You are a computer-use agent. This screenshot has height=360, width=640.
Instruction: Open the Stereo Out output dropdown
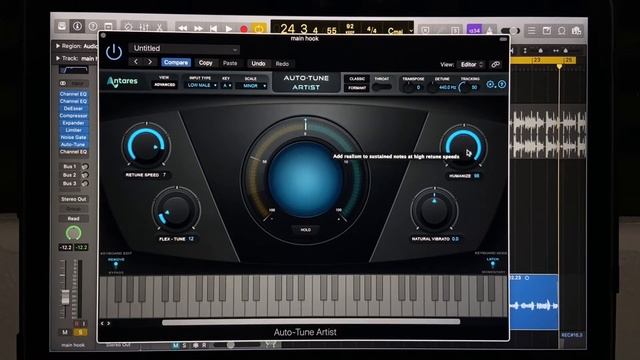[73, 199]
